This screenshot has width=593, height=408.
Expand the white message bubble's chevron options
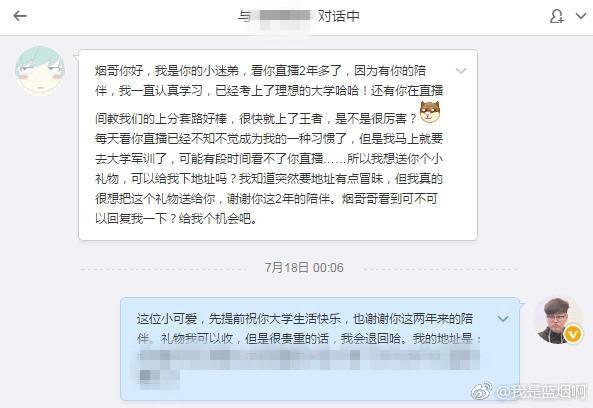pyautogui.click(x=461, y=71)
